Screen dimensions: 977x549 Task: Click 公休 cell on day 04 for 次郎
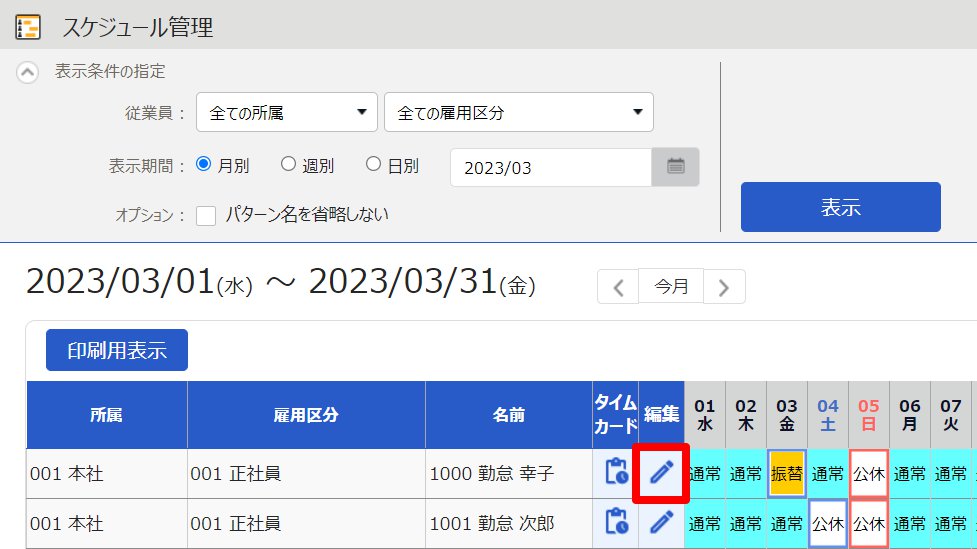click(827, 523)
